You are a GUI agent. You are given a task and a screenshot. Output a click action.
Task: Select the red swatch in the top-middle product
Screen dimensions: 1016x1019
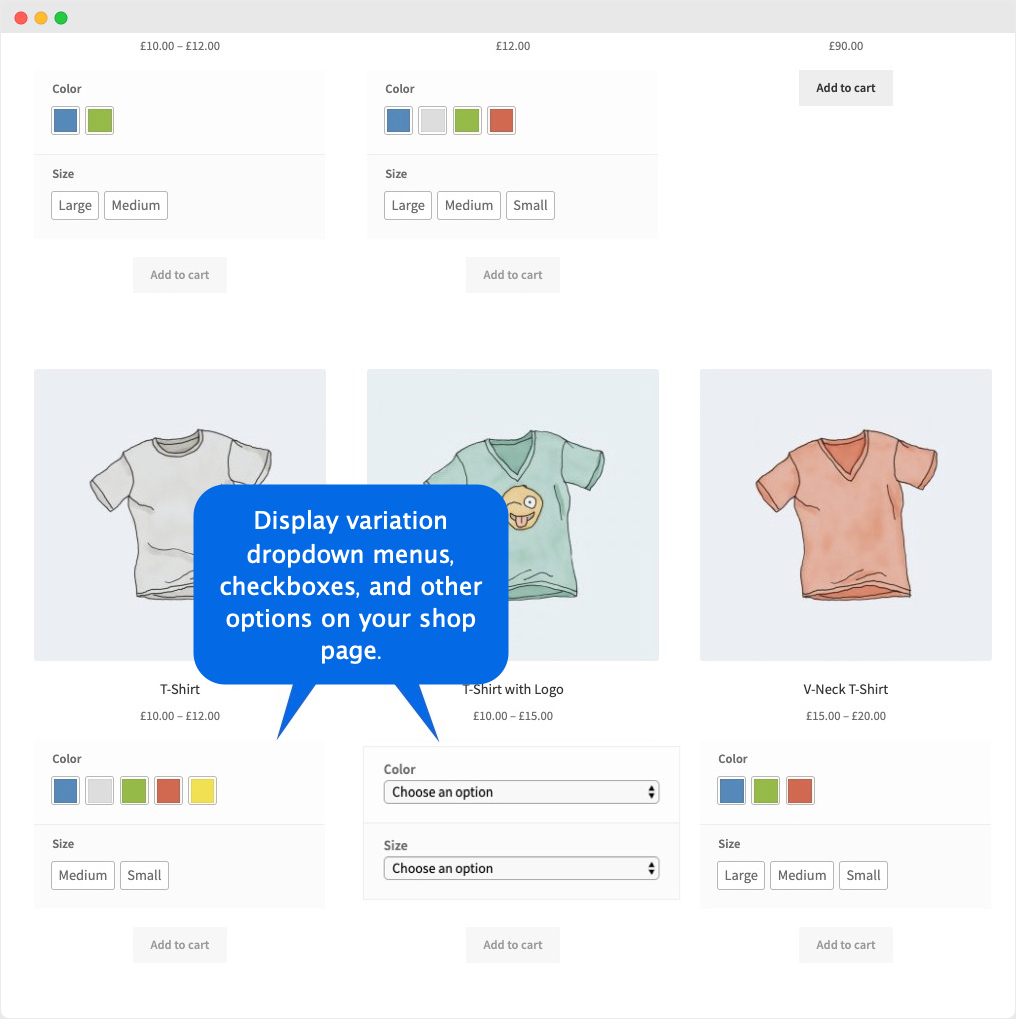coord(501,120)
